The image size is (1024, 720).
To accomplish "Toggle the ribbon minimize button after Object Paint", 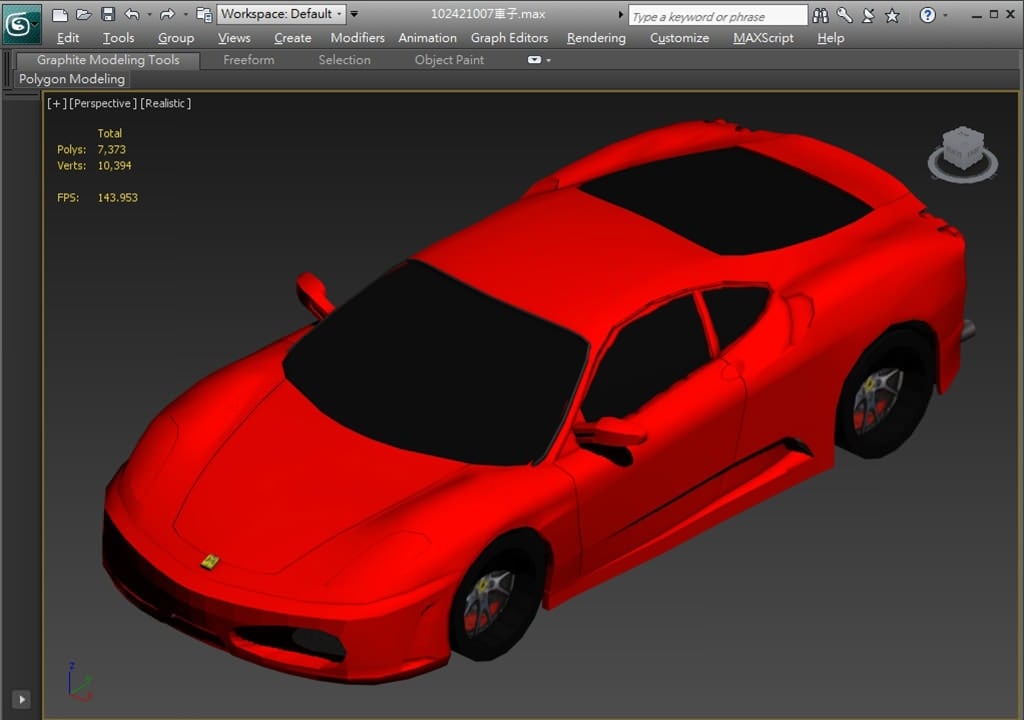I will [x=535, y=60].
